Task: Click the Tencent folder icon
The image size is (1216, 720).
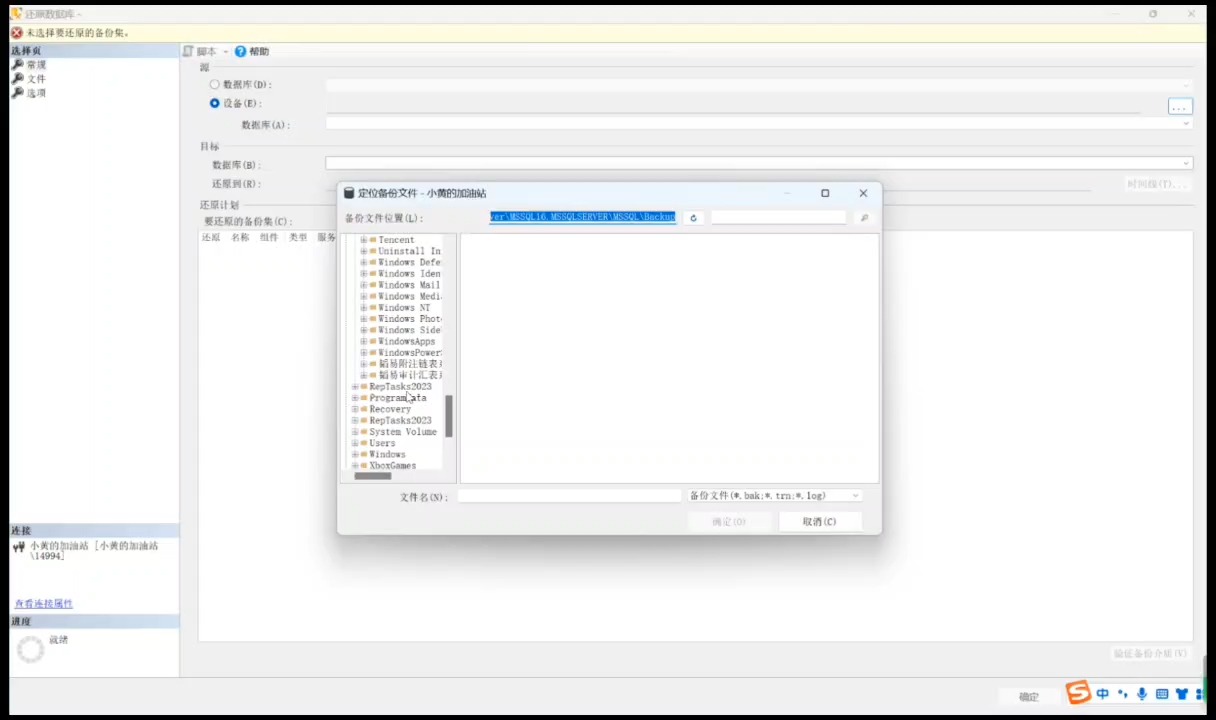Action: point(373,240)
